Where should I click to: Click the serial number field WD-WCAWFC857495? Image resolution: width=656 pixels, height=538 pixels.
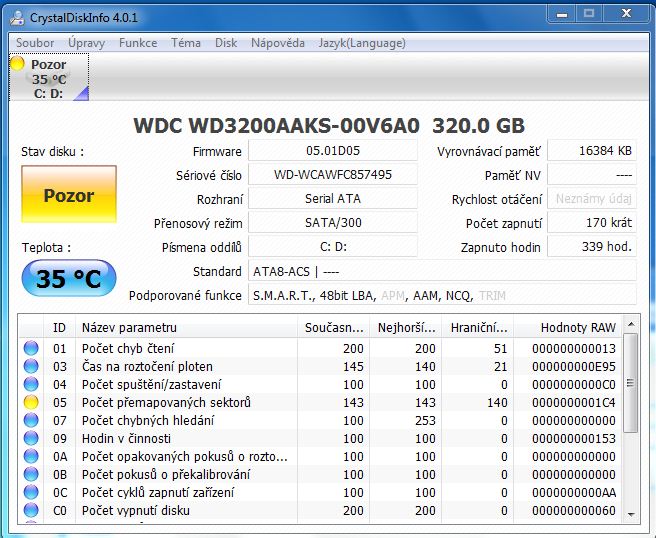point(332,175)
